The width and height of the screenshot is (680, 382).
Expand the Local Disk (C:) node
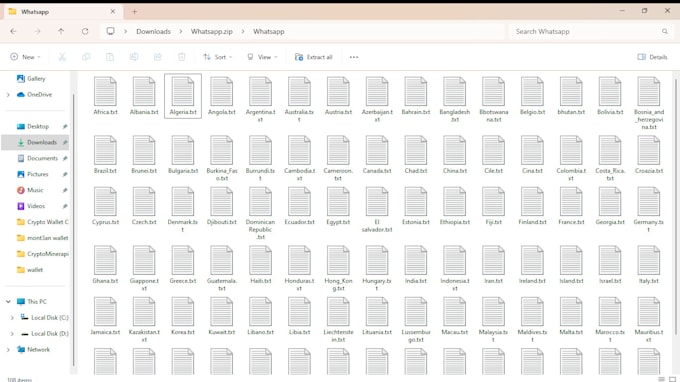(x=12, y=317)
